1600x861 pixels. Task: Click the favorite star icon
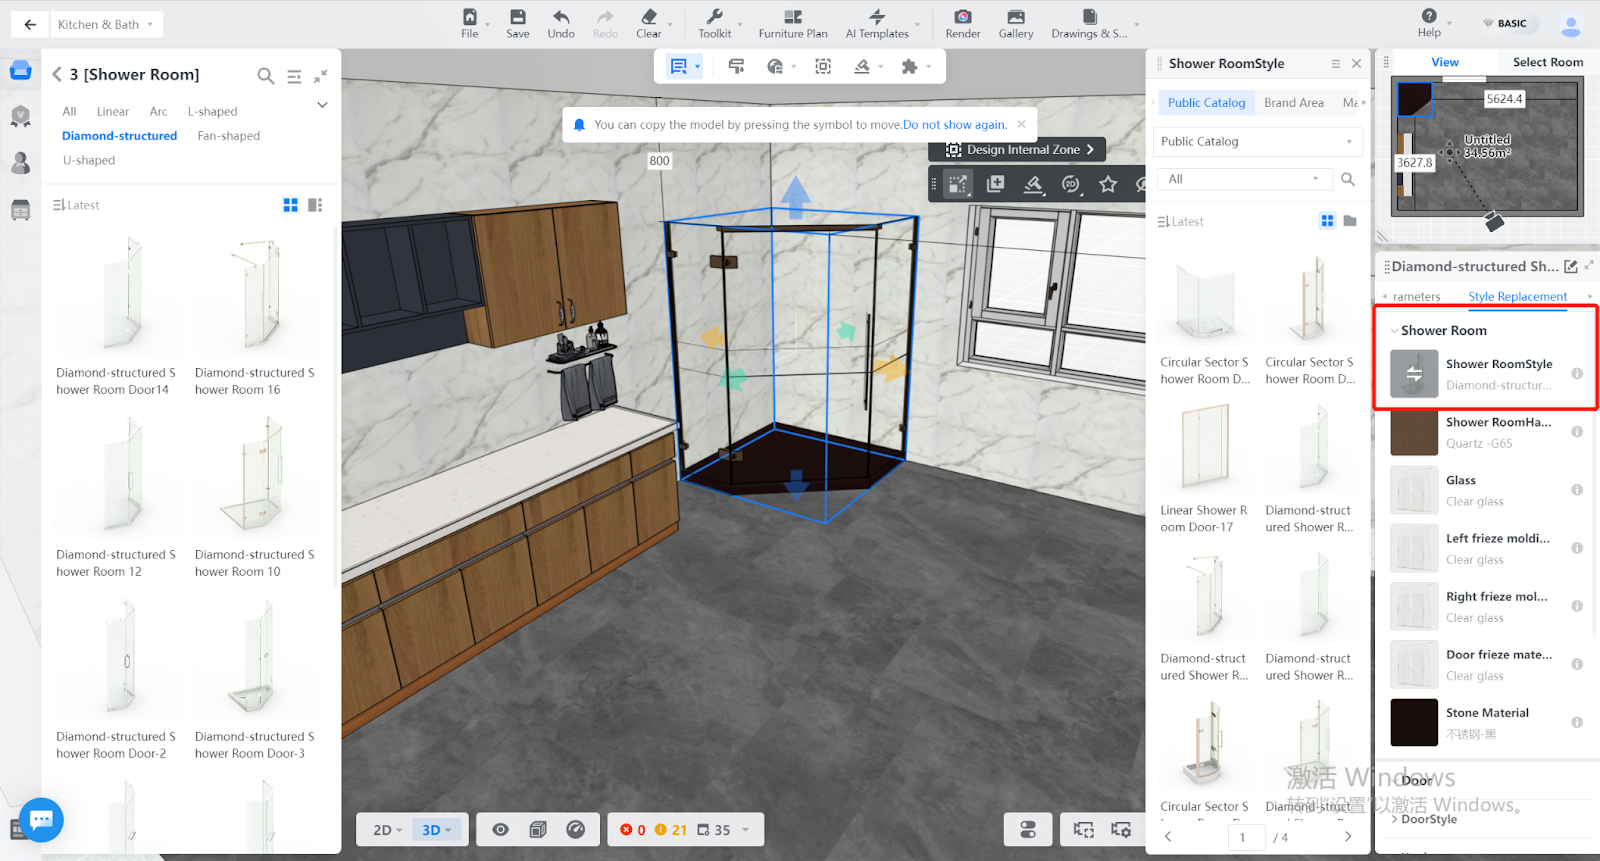coord(1108,184)
